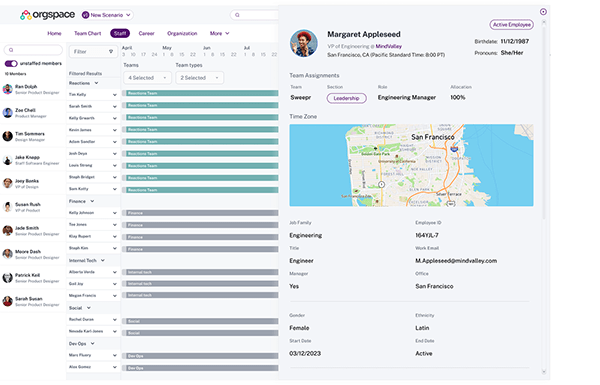Select Ran Dolph's avatar
This screenshot has width=600, height=385.
pyautogui.click(x=8, y=89)
